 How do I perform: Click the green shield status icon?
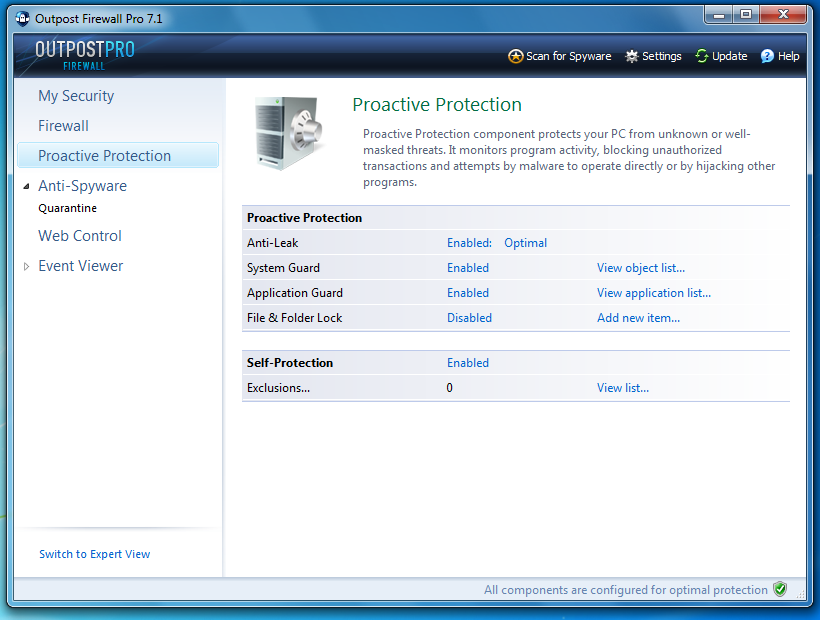(780, 589)
